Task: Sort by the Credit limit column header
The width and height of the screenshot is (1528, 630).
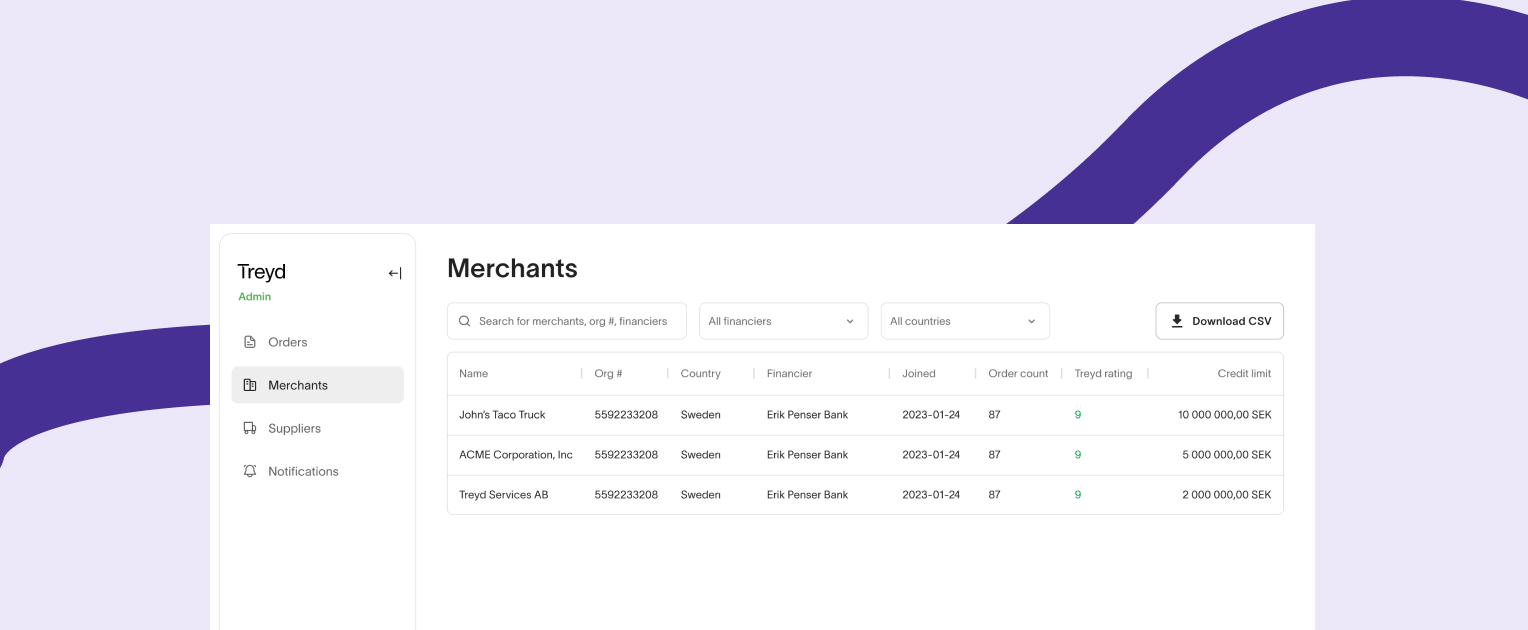Action: [1244, 374]
